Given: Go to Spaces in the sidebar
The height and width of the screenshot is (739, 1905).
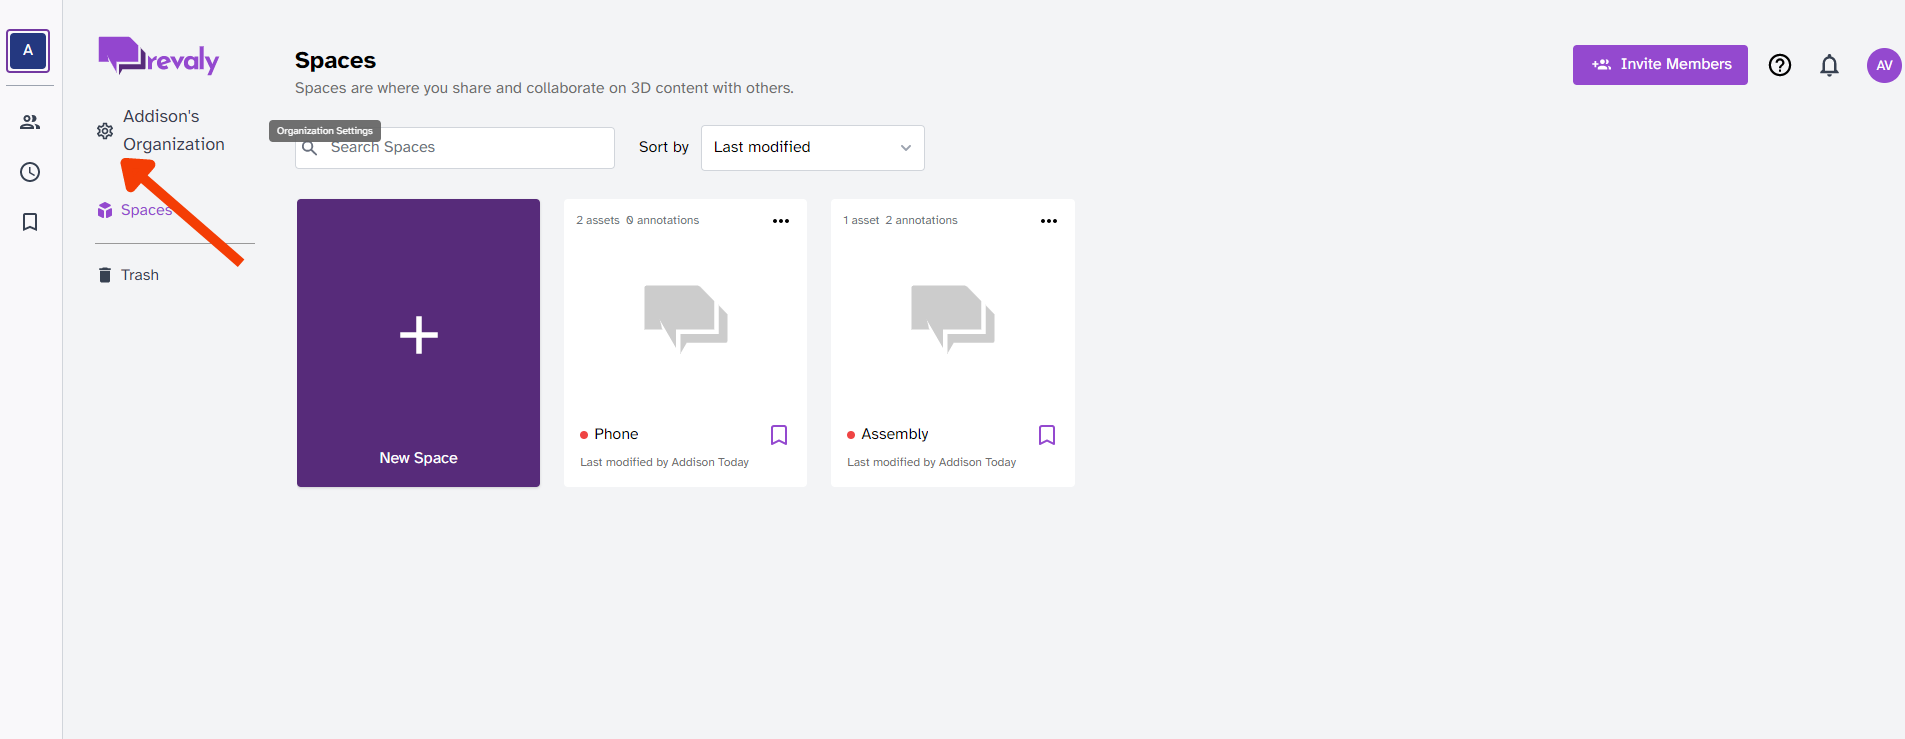Looking at the screenshot, I should click(135, 210).
